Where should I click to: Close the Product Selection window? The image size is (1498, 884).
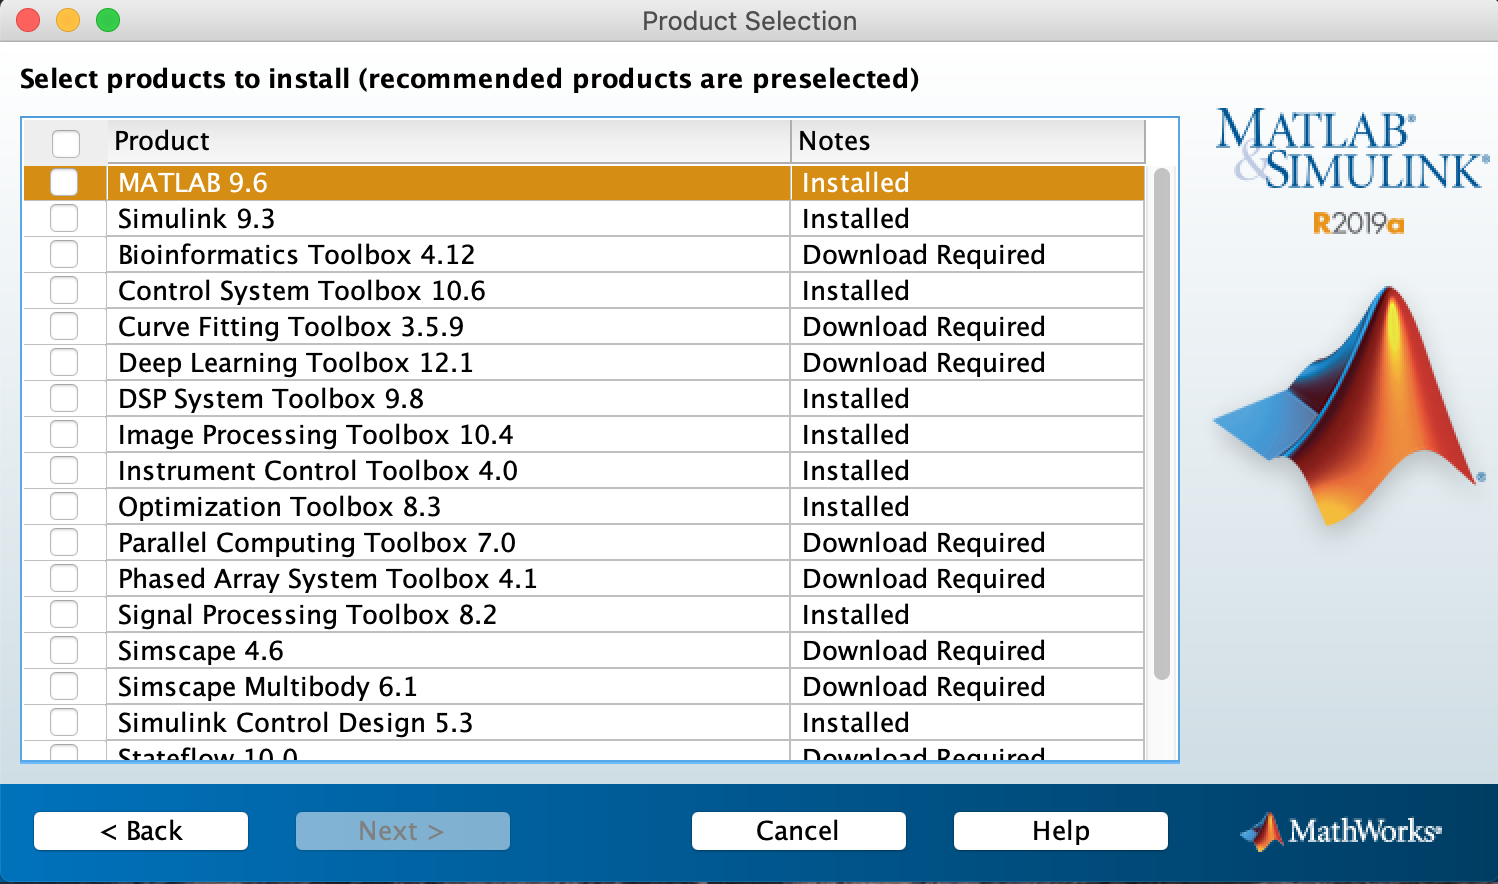click(28, 20)
